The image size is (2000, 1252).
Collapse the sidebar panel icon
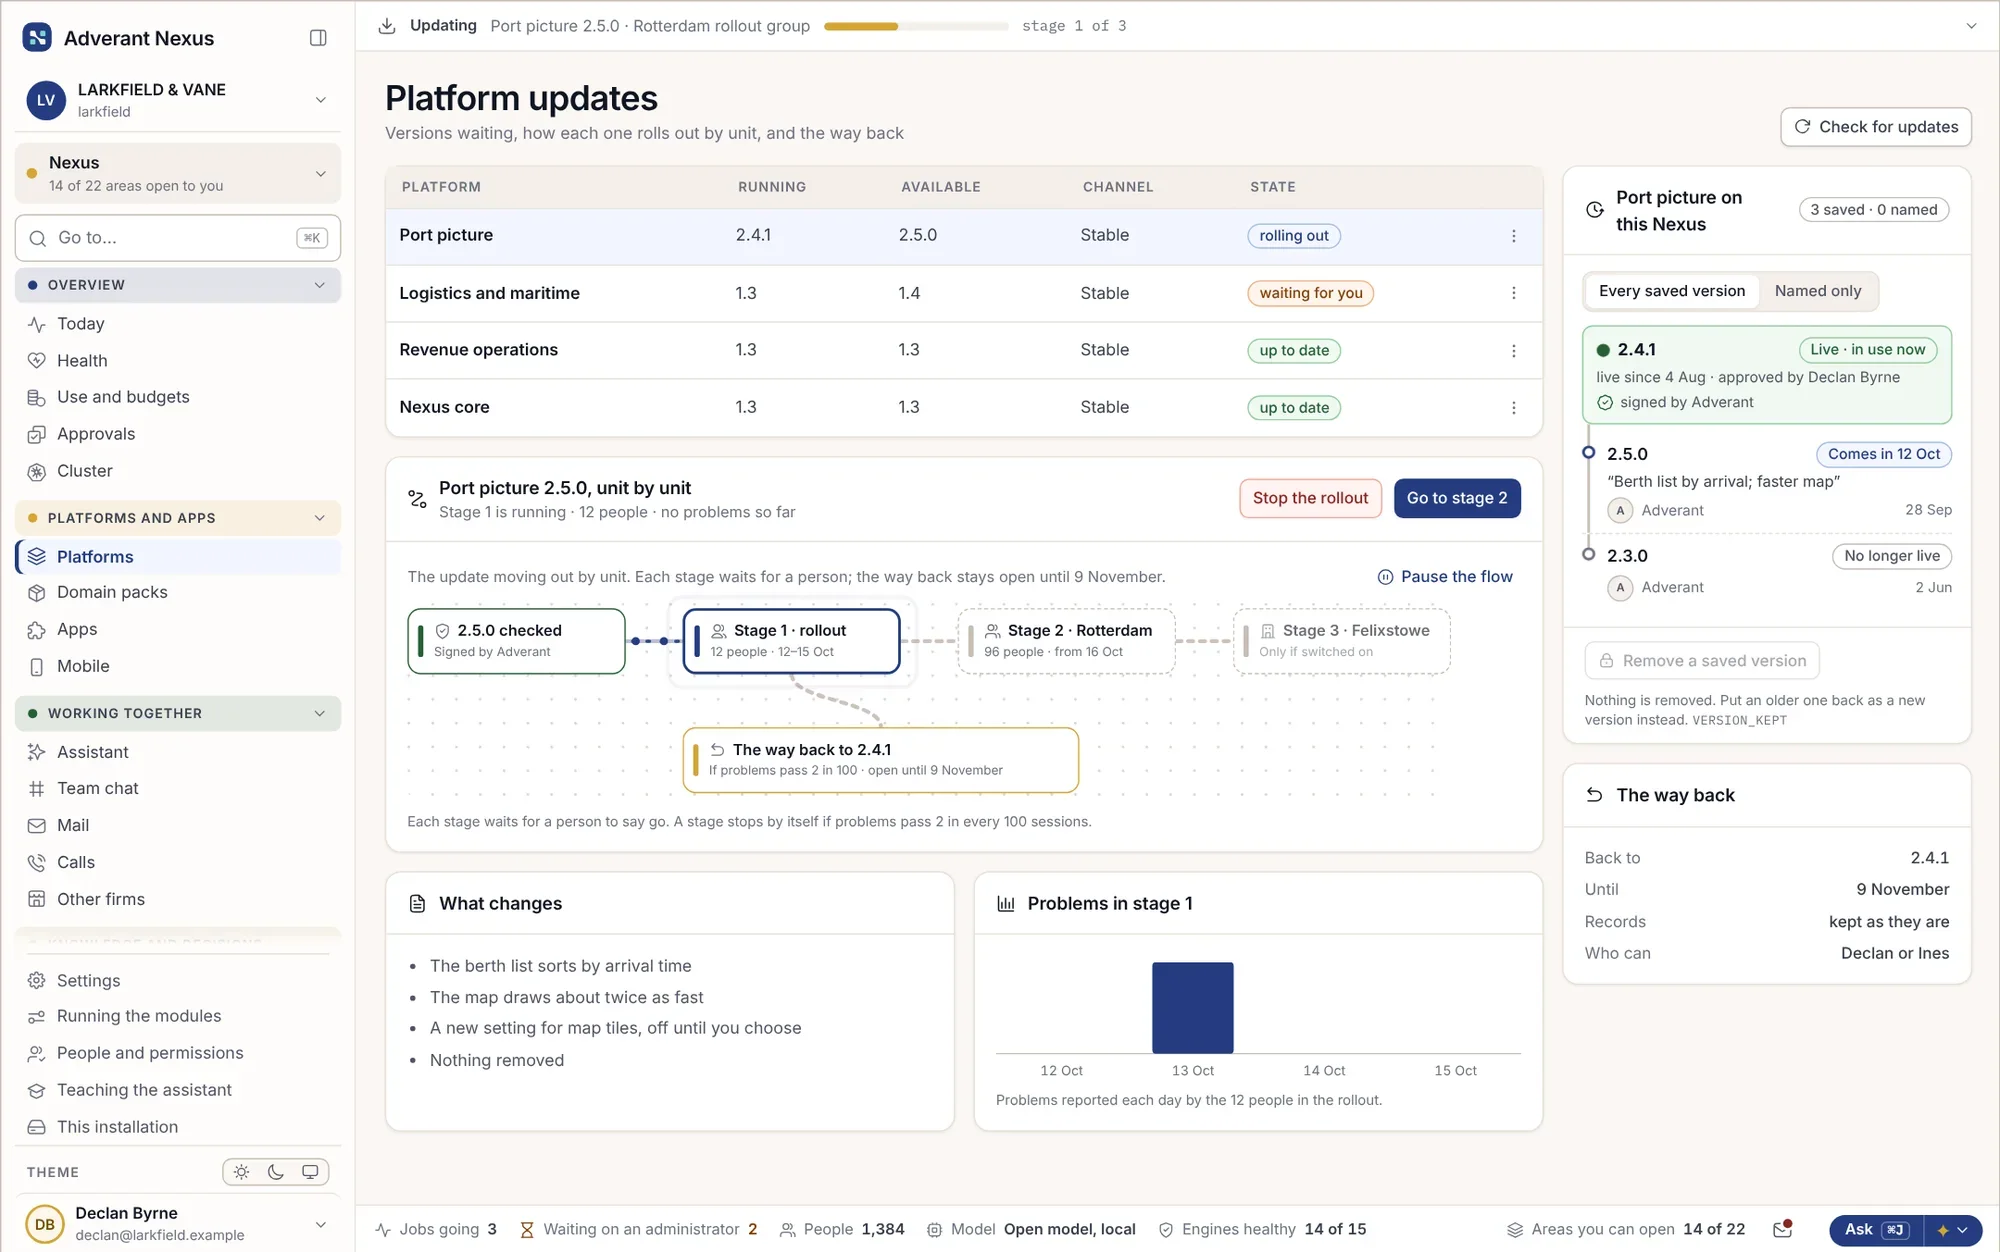318,38
